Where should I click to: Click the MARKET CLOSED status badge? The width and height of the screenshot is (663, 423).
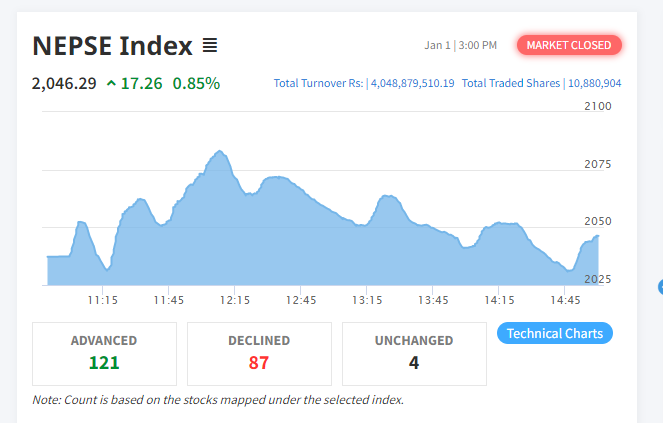(569, 45)
